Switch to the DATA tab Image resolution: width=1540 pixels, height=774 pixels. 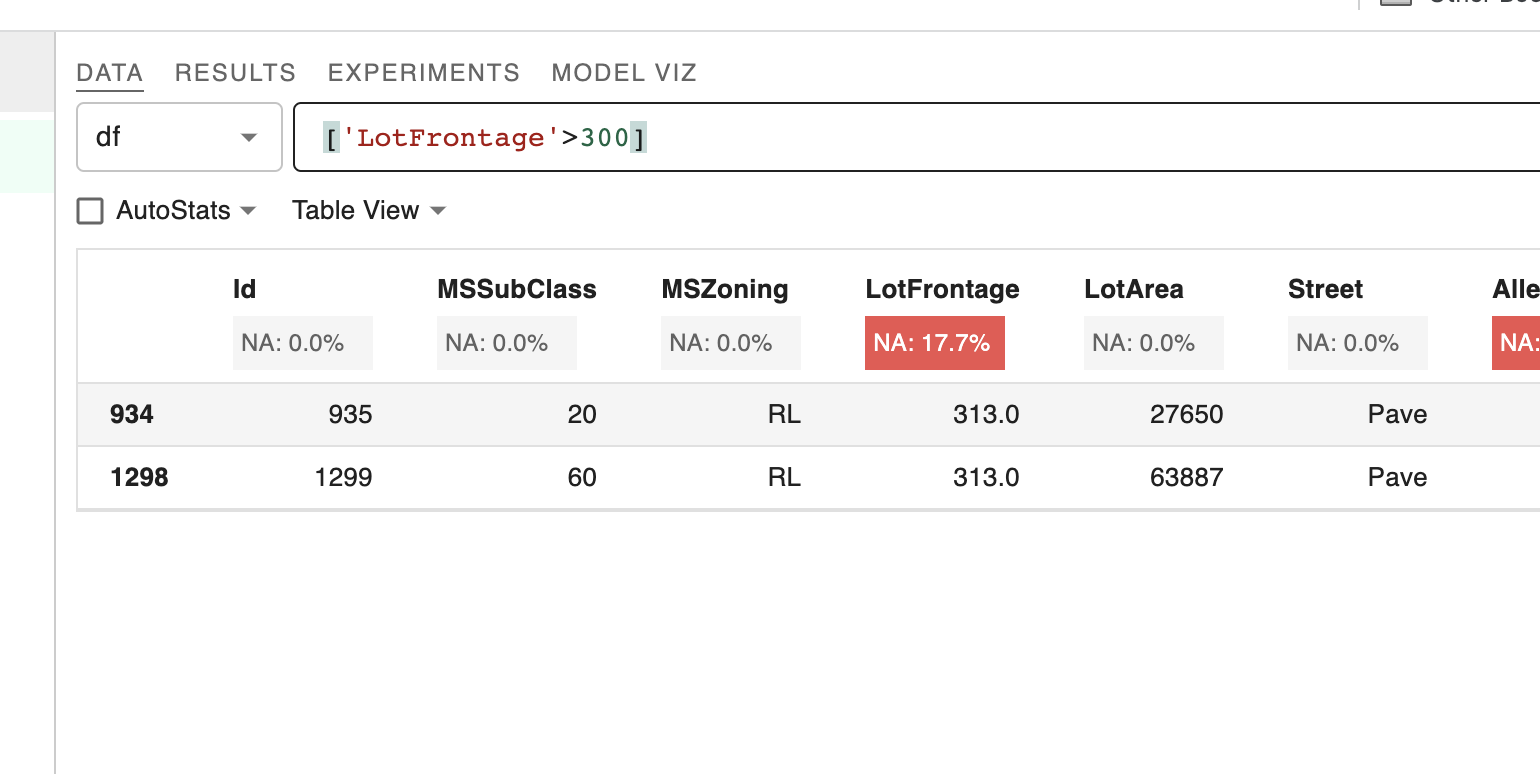110,73
